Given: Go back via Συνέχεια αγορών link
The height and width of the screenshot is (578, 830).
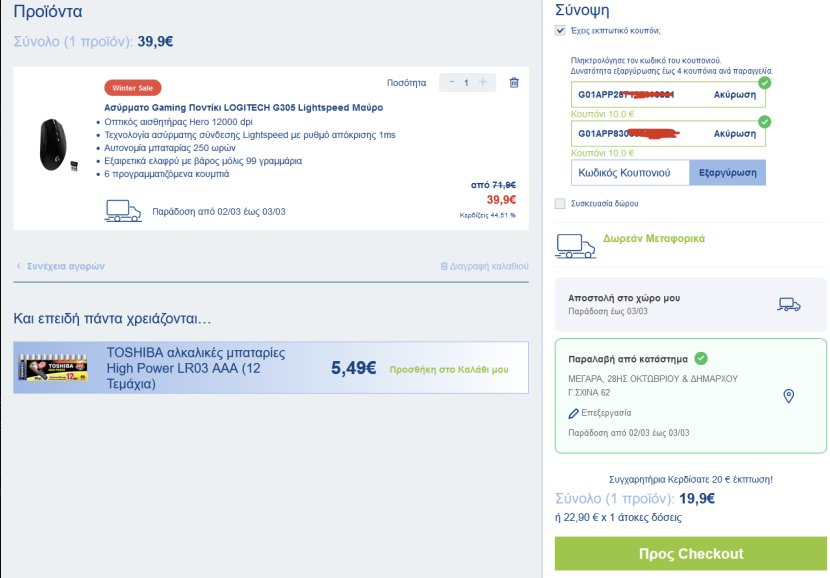Looking at the screenshot, I should click(x=60, y=266).
